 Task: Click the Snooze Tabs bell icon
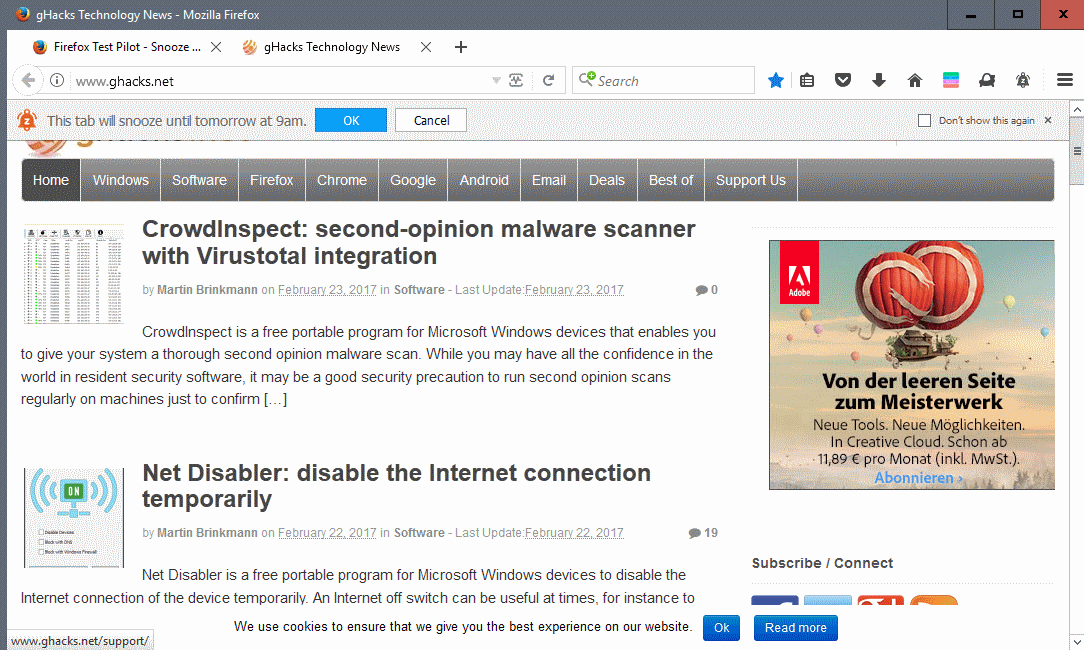(1023, 81)
